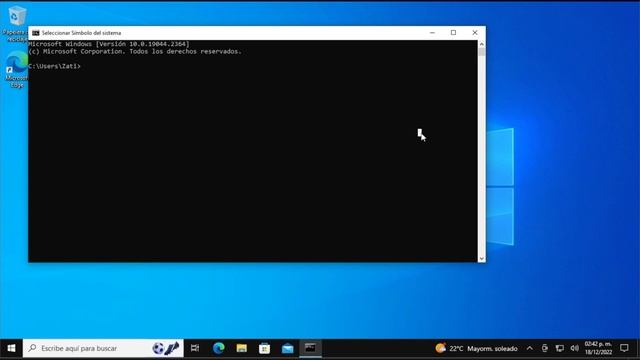Open Microsoft Store from the taskbar
Image resolution: width=640 pixels, height=360 pixels.
[x=264, y=348]
